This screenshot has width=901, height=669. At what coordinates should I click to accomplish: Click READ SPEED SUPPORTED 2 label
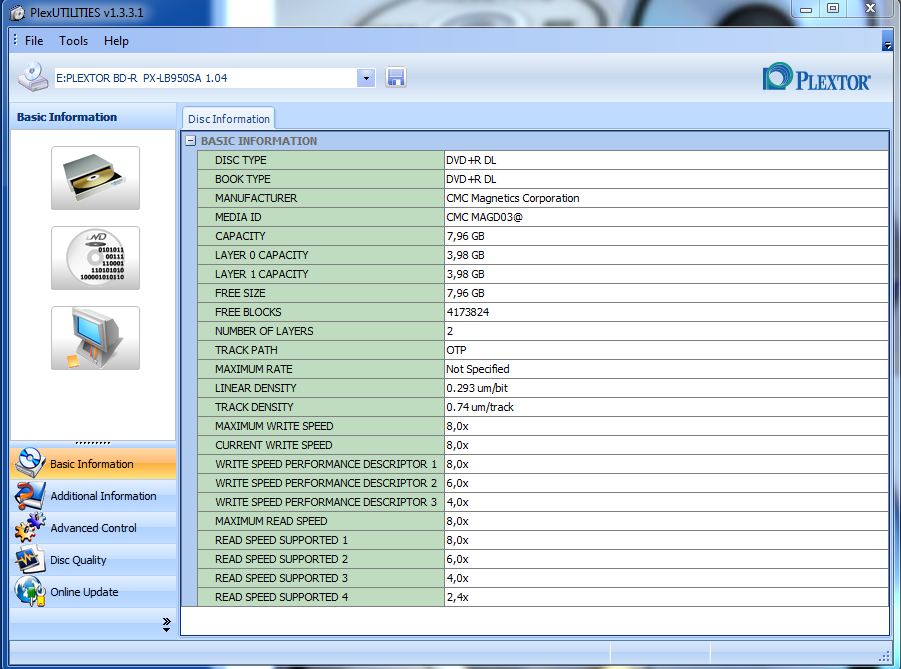[282, 559]
